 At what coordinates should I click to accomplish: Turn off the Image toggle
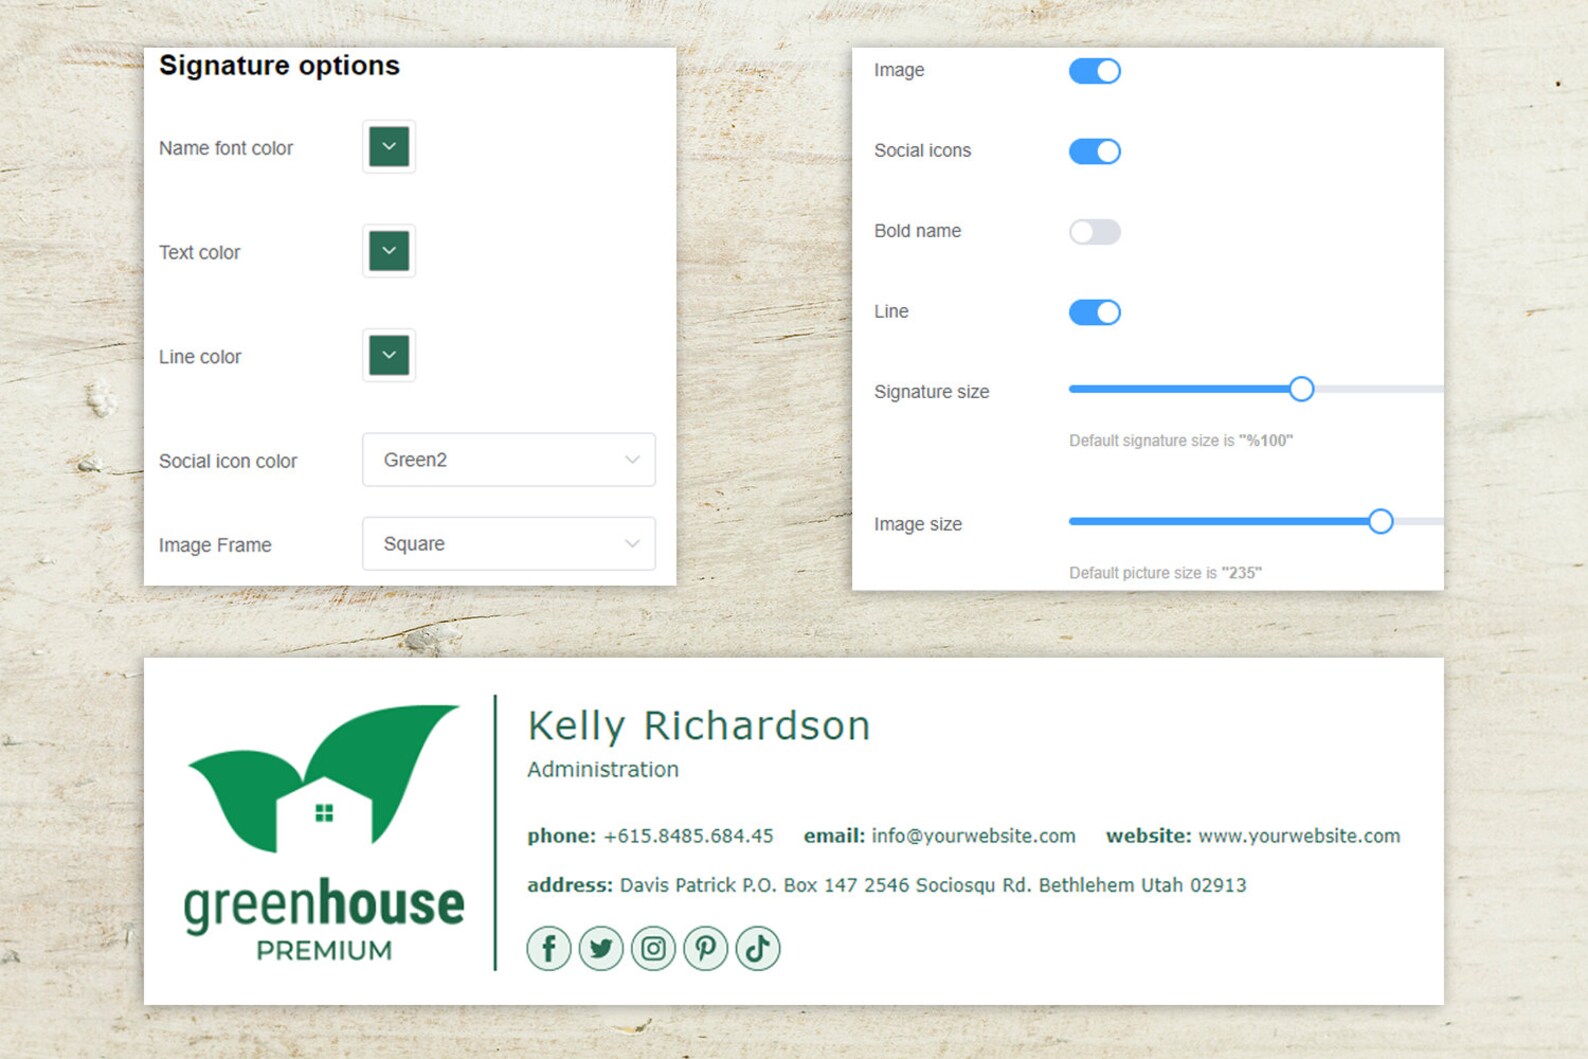(x=1095, y=71)
